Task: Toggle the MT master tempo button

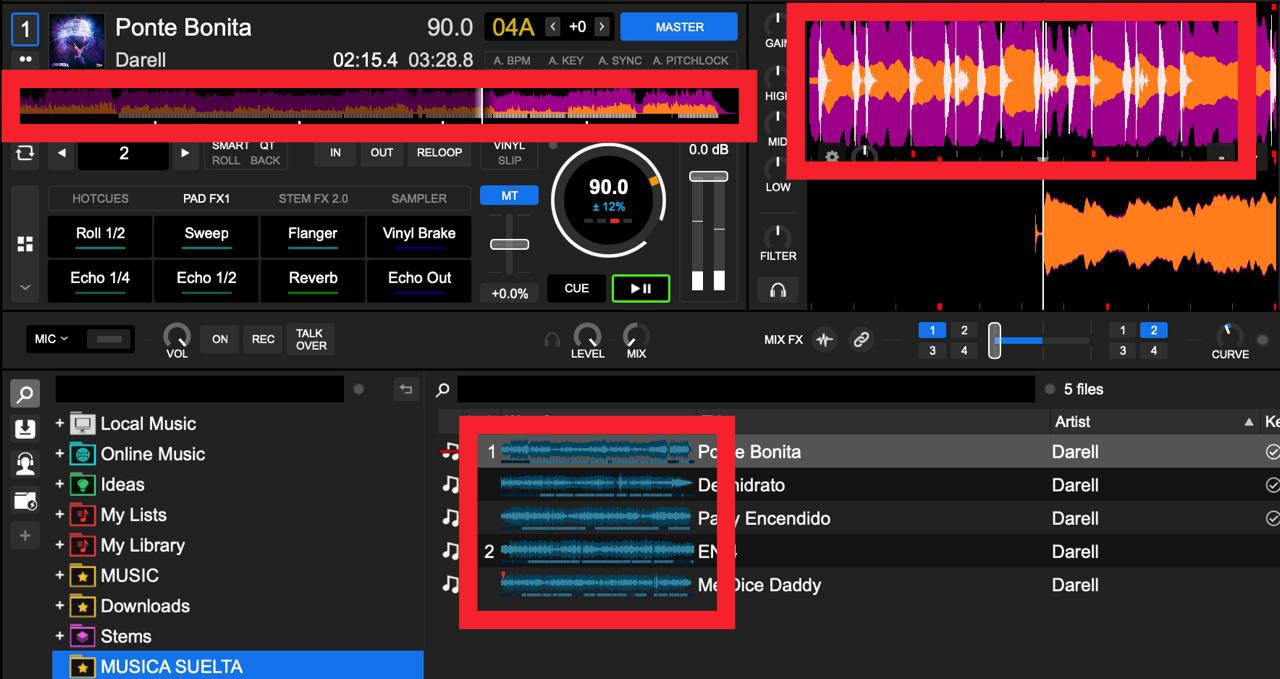Action: coord(509,196)
